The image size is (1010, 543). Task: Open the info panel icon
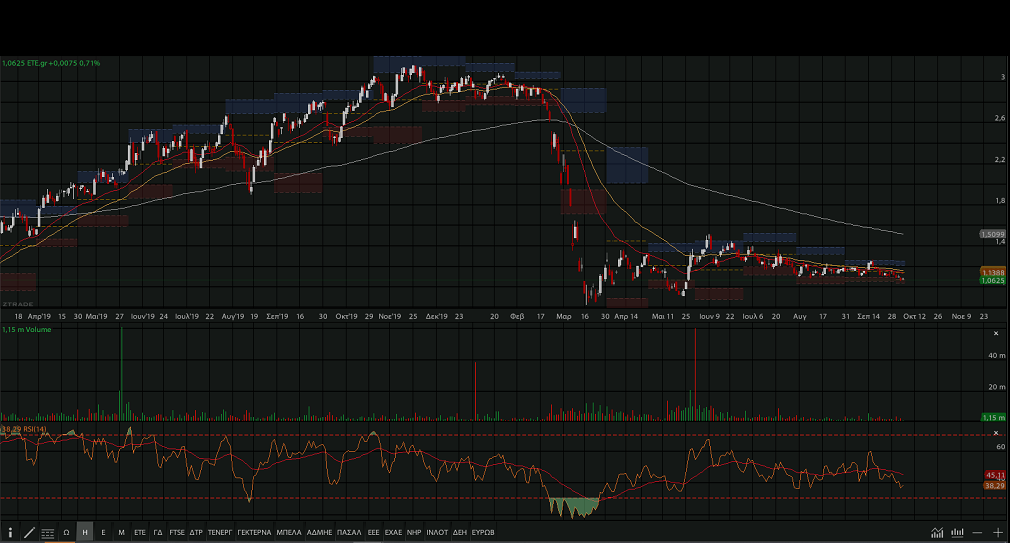pos(10,532)
